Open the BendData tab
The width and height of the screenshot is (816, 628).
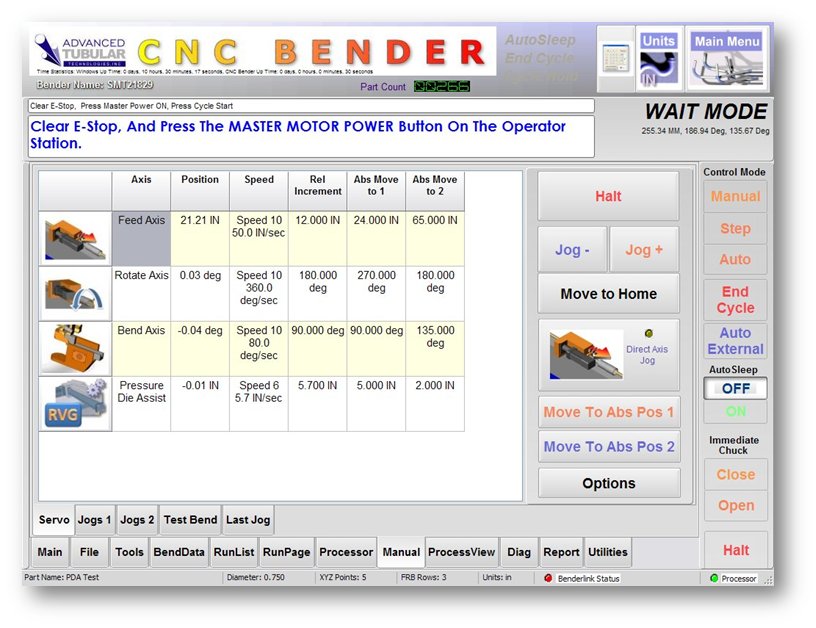tap(178, 552)
